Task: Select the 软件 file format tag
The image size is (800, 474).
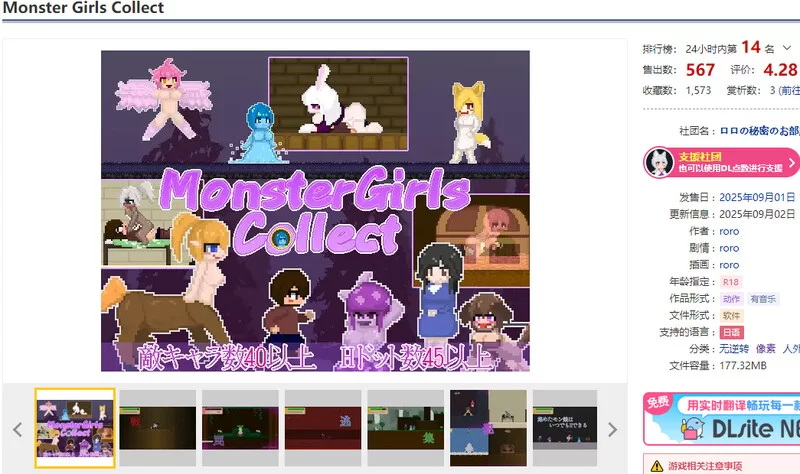Action: pyautogui.click(x=731, y=316)
